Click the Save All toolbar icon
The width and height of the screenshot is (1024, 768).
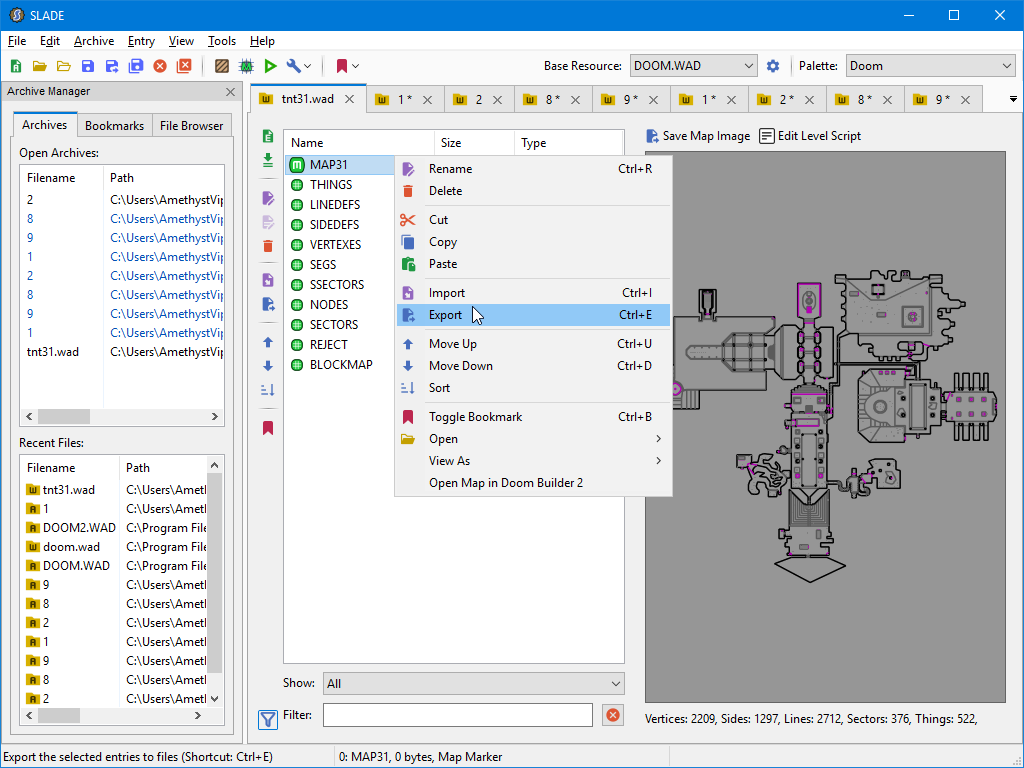tap(136, 66)
